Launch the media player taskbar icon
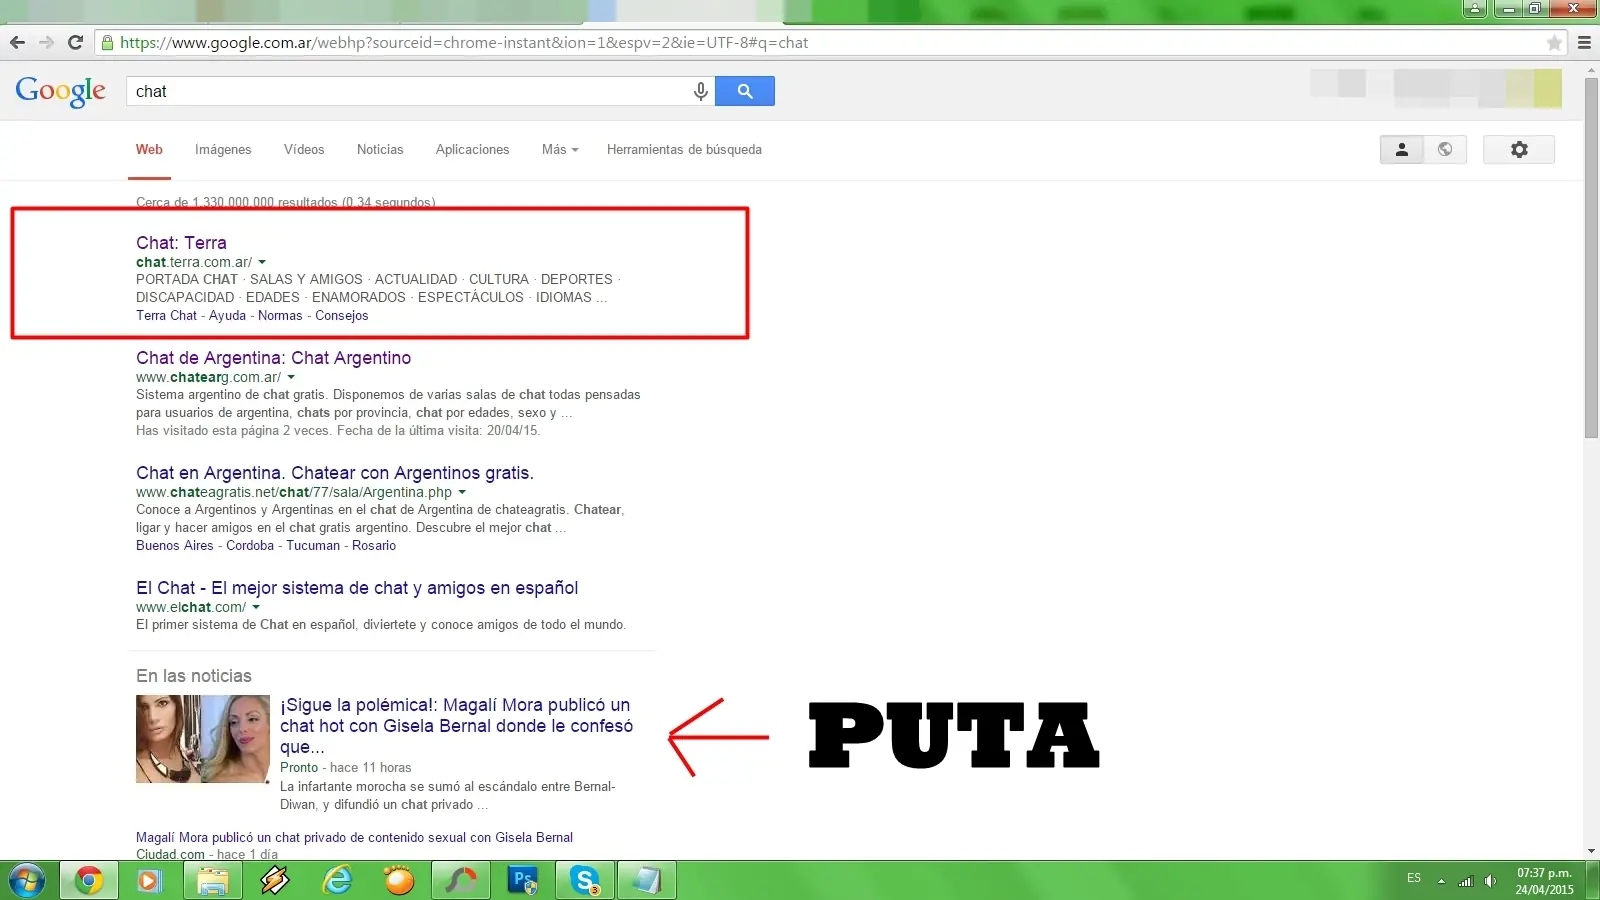Viewport: 1600px width, 900px height. coord(150,881)
